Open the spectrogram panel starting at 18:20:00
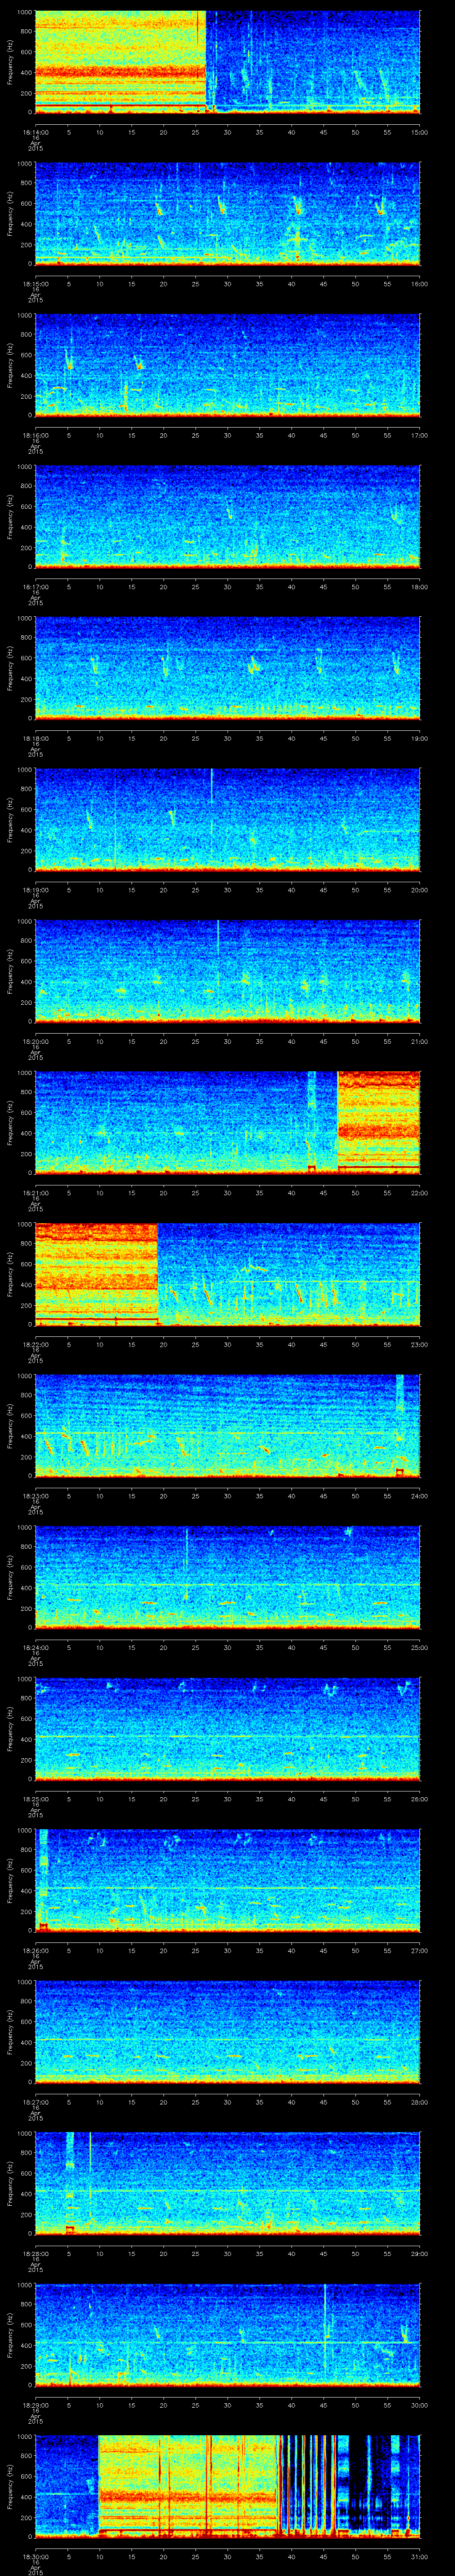 pos(227,971)
